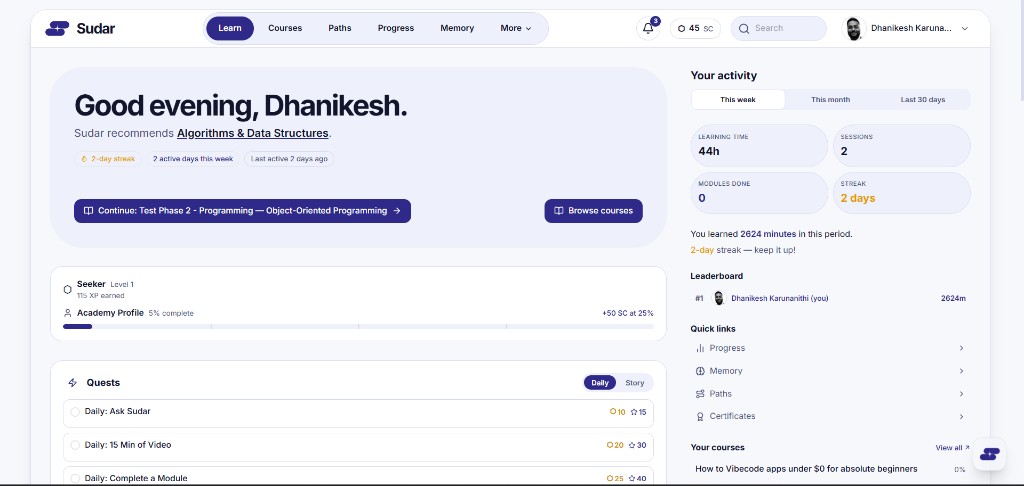
Task: Open the Progress nav tab
Action: pos(396,28)
